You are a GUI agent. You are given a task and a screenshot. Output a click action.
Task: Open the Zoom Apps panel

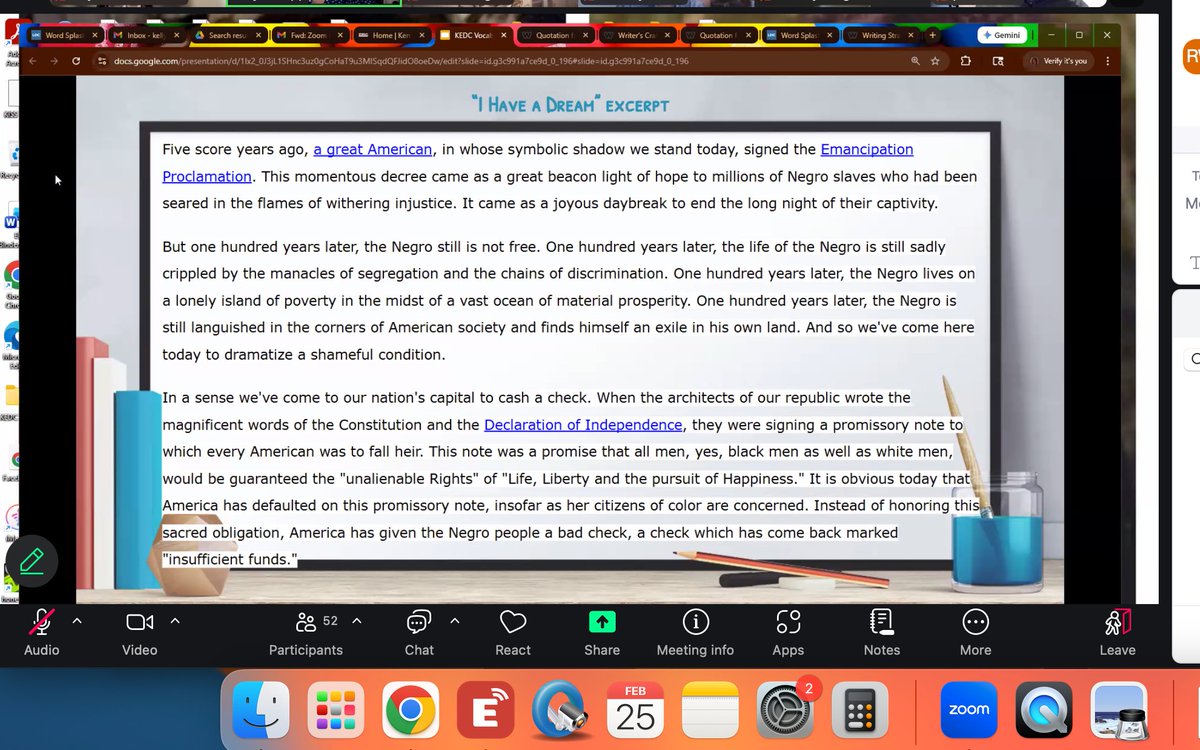click(x=788, y=634)
